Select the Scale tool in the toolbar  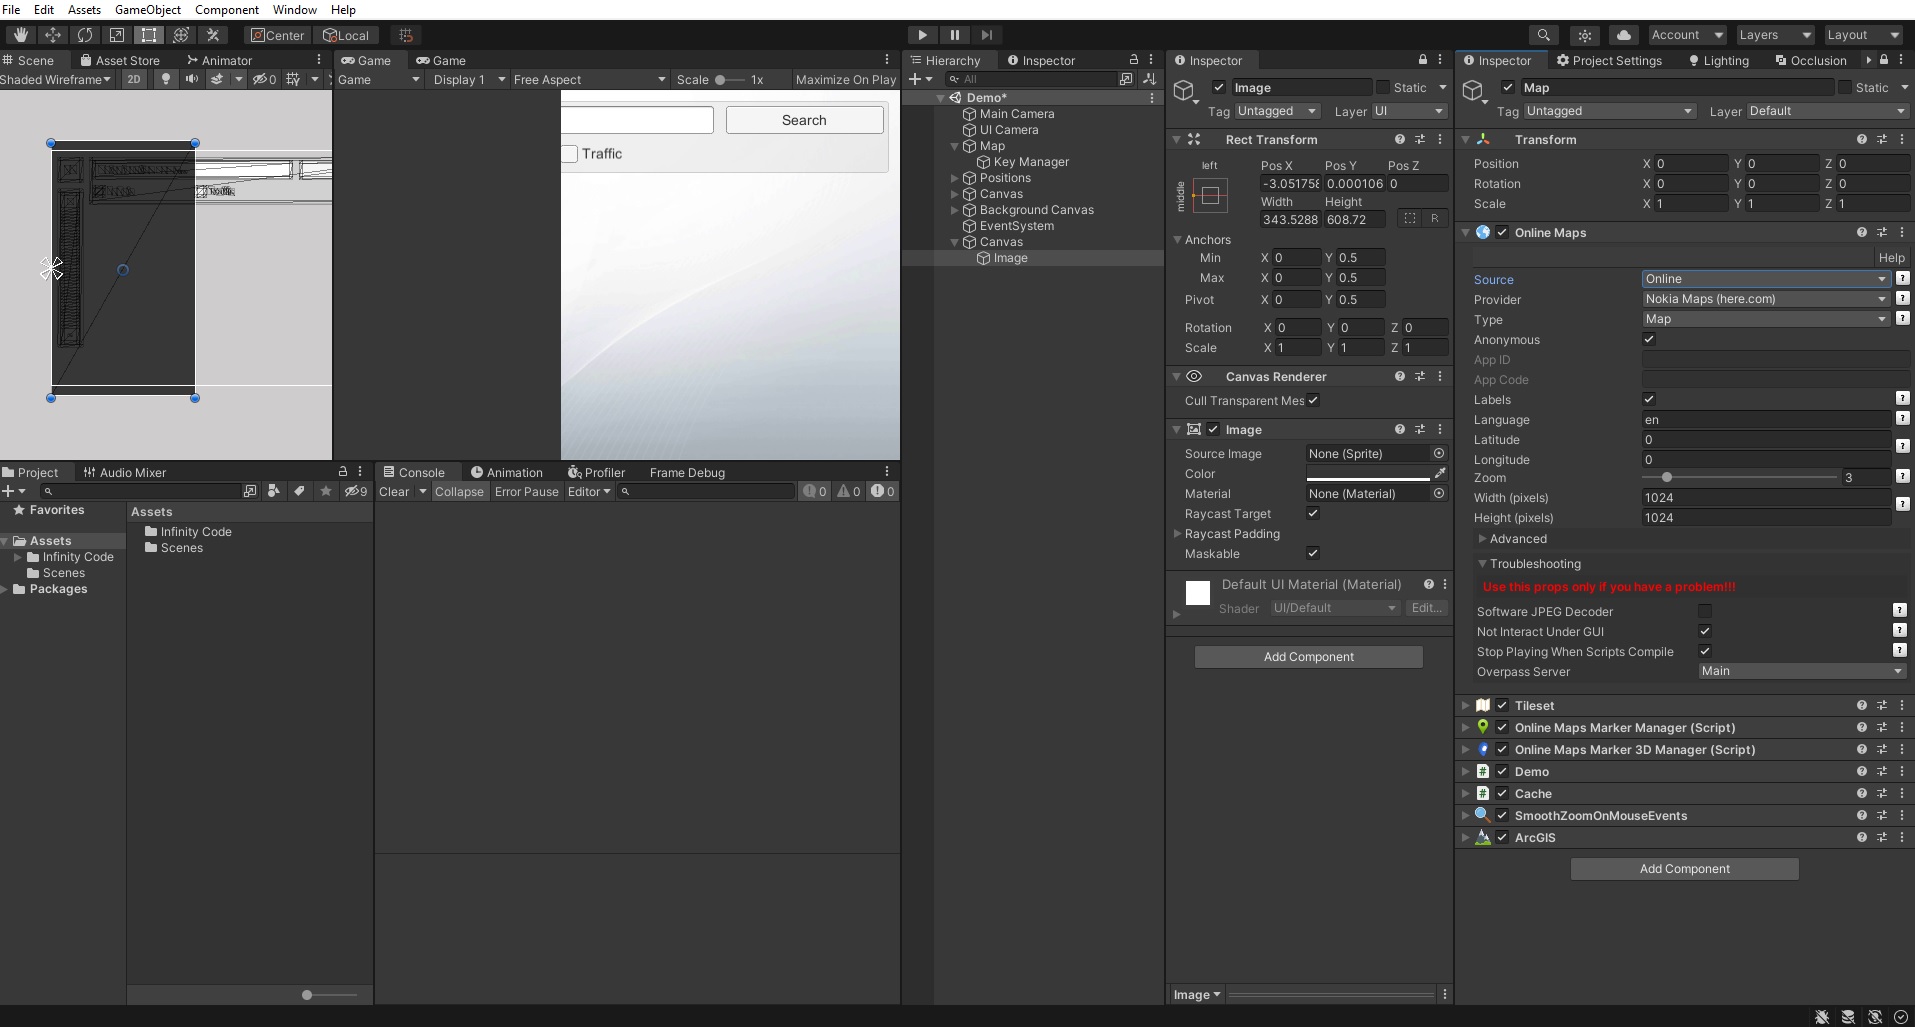click(117, 35)
